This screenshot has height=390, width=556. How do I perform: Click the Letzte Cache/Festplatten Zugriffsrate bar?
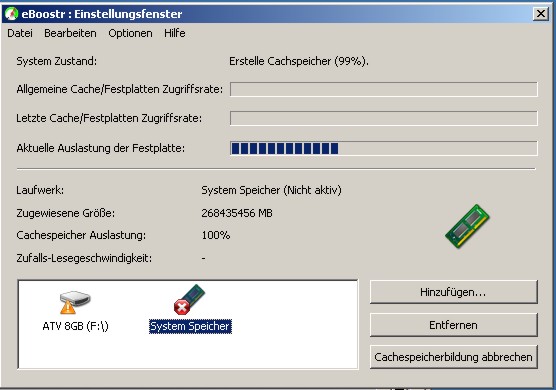pyautogui.click(x=384, y=118)
